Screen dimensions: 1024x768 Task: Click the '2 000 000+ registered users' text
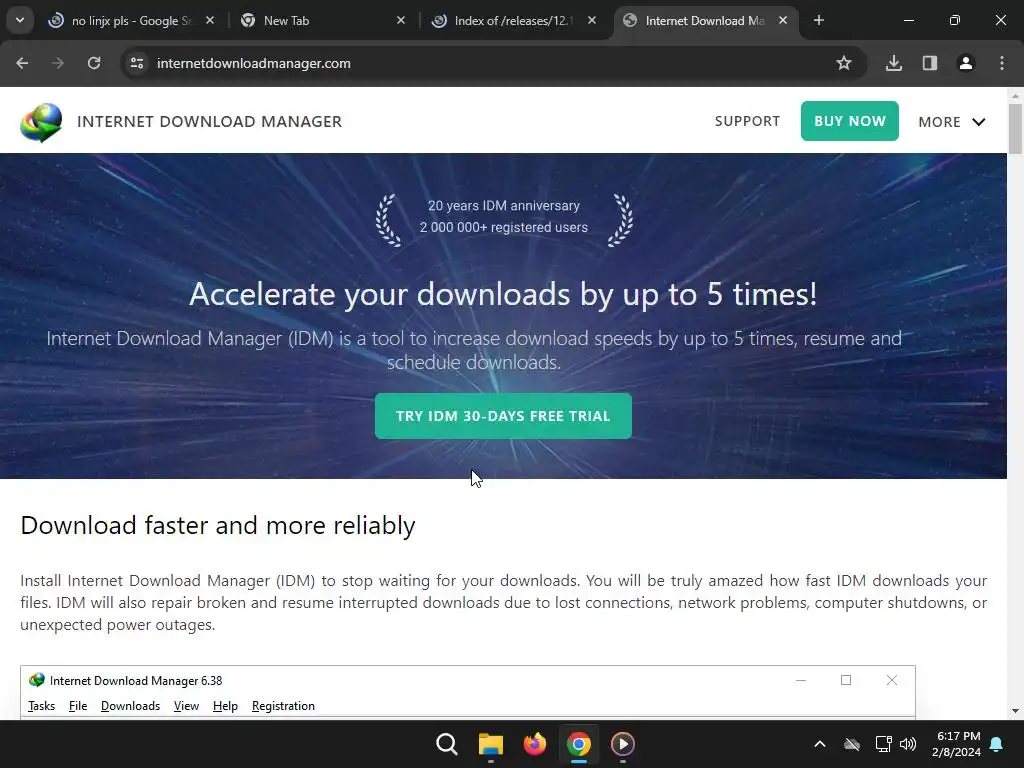click(504, 227)
